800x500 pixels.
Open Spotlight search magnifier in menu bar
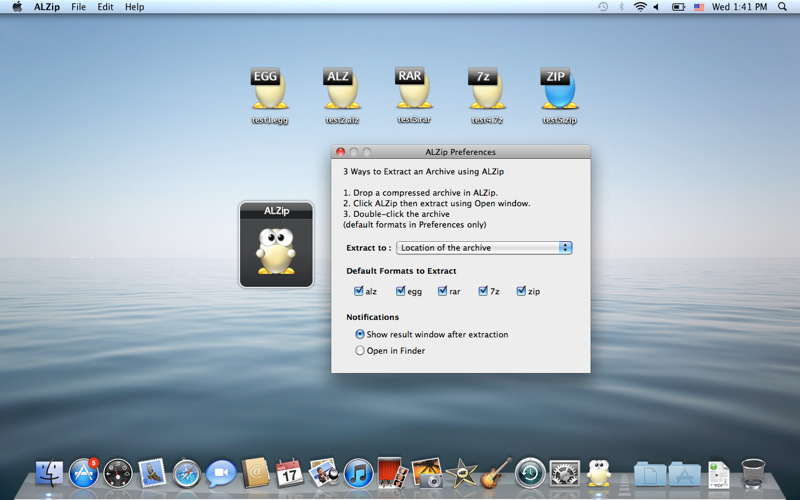(784, 7)
